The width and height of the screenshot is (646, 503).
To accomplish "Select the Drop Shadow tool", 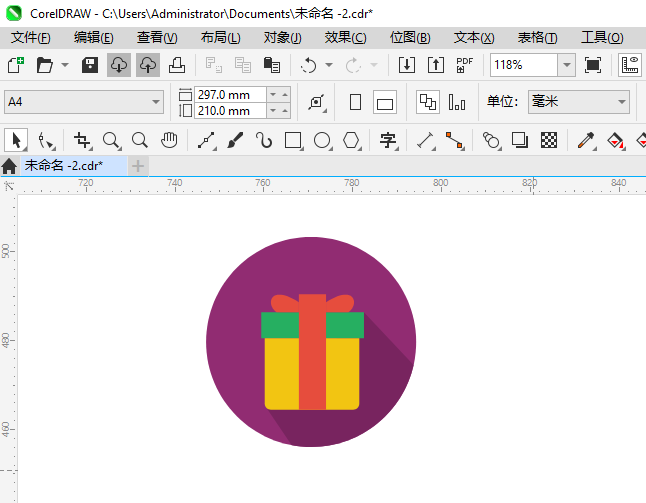I will click(x=520, y=140).
